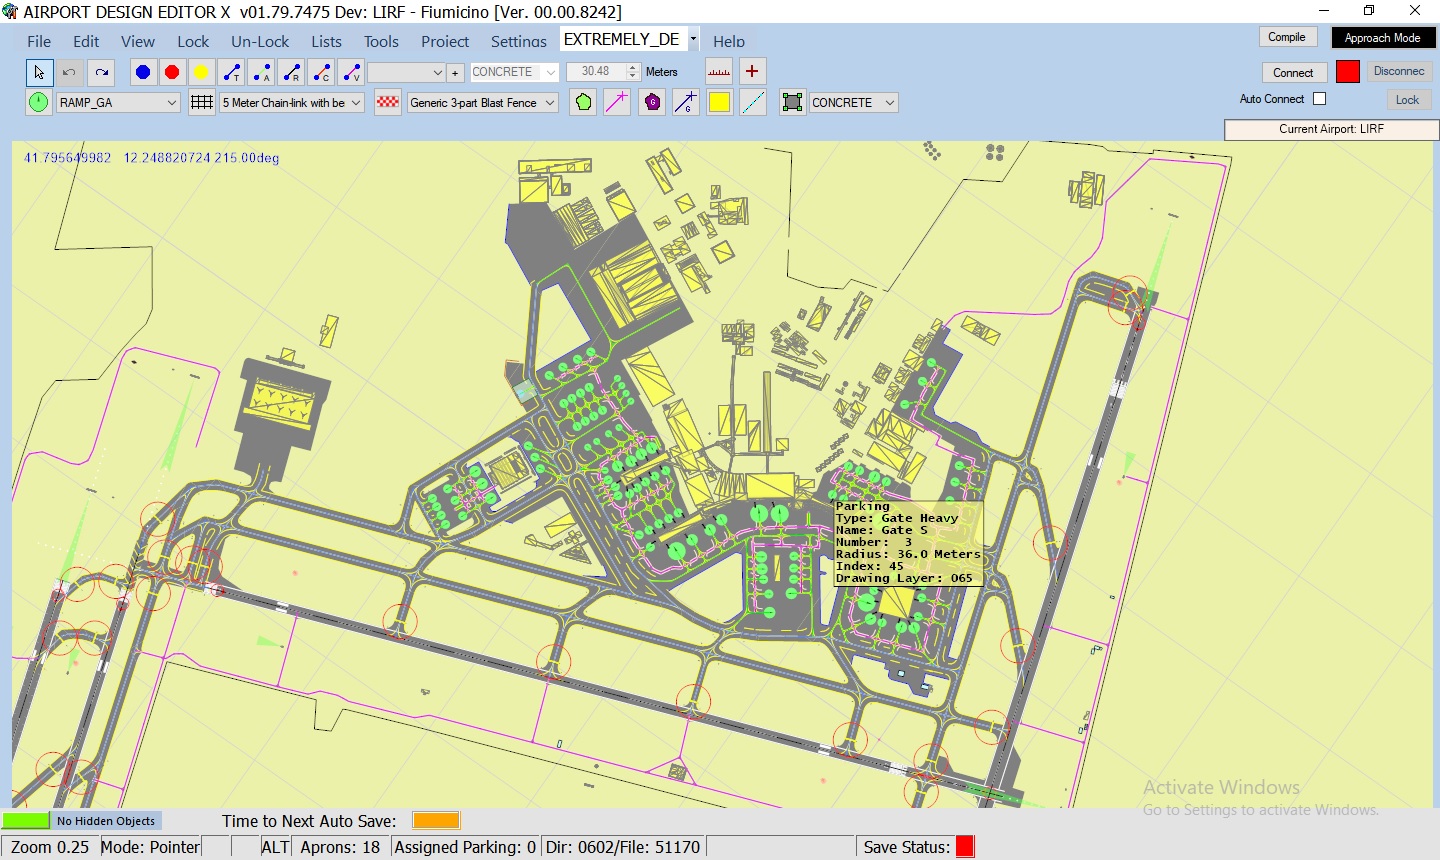Click the Compile button
Image resolution: width=1440 pixels, height=860 pixels.
(1288, 36)
